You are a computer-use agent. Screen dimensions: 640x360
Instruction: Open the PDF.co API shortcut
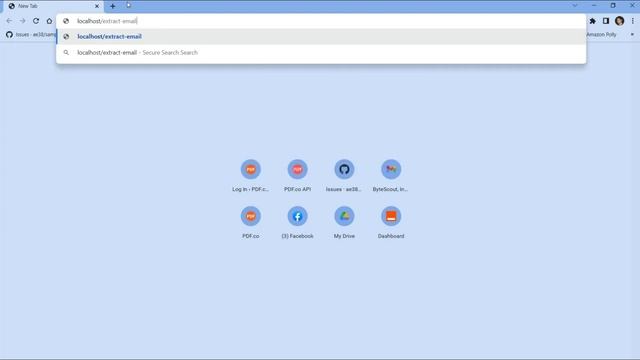(x=298, y=176)
